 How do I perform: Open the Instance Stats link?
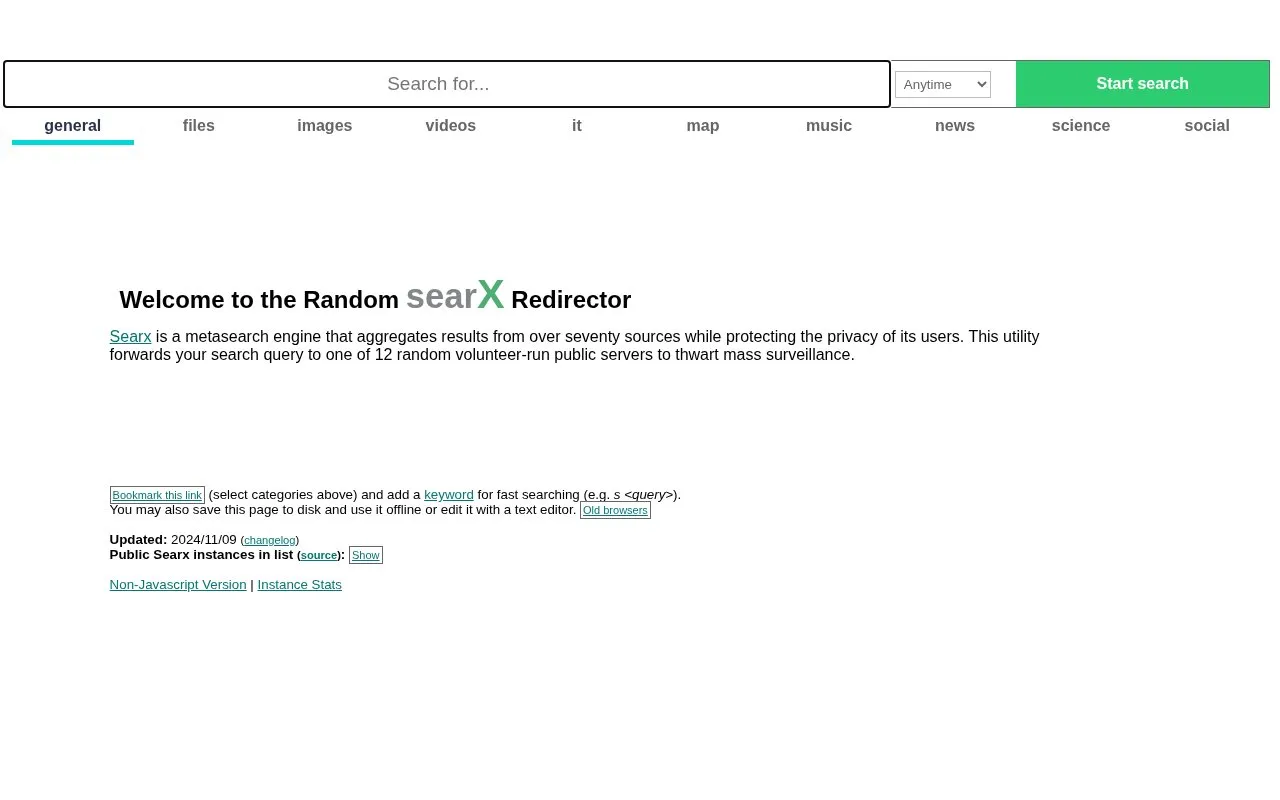300,585
